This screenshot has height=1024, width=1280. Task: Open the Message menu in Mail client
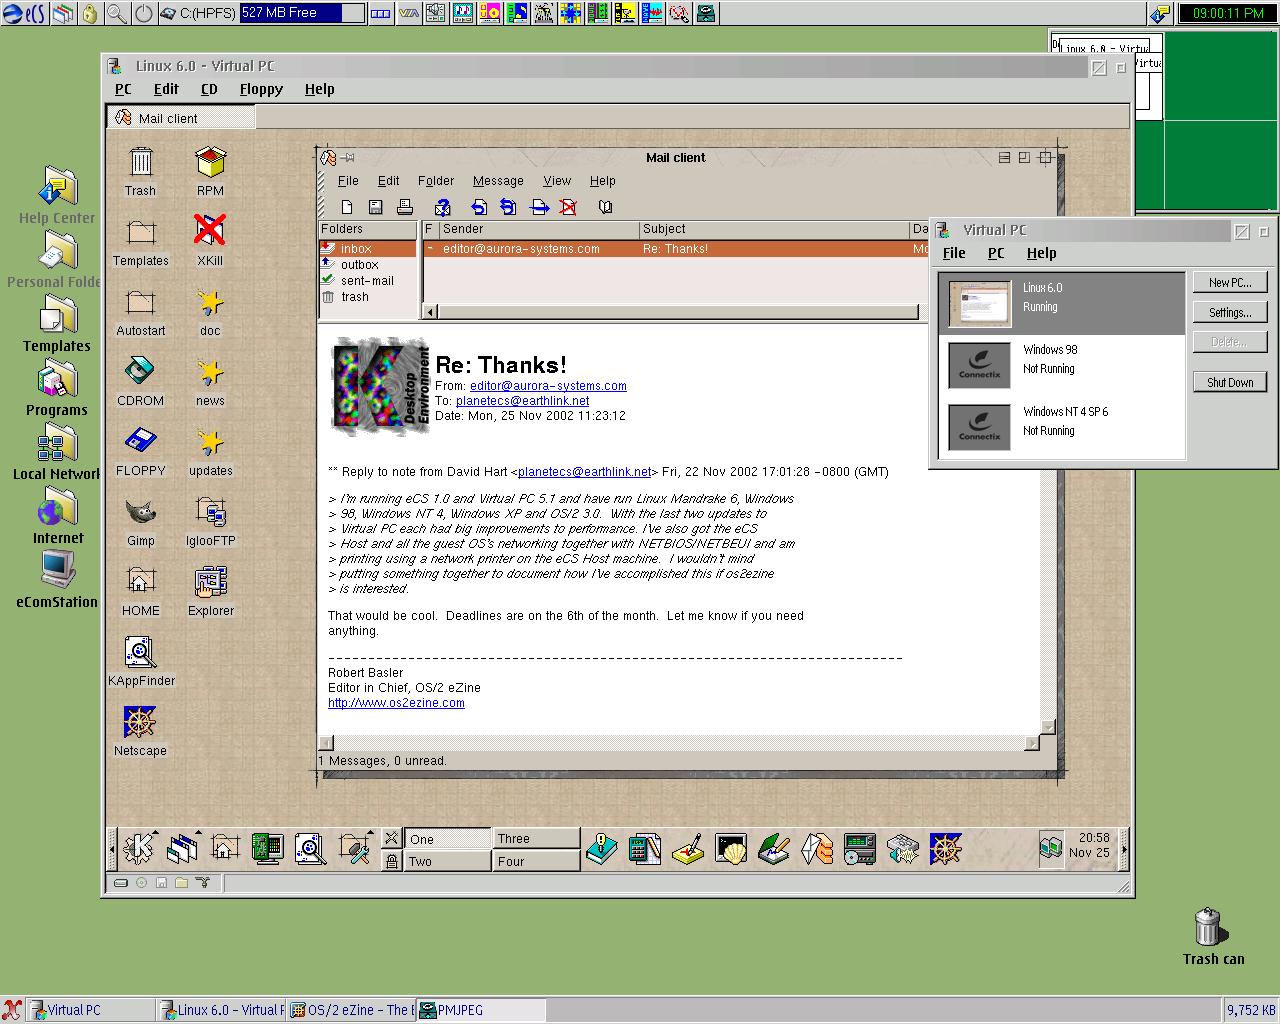(498, 181)
